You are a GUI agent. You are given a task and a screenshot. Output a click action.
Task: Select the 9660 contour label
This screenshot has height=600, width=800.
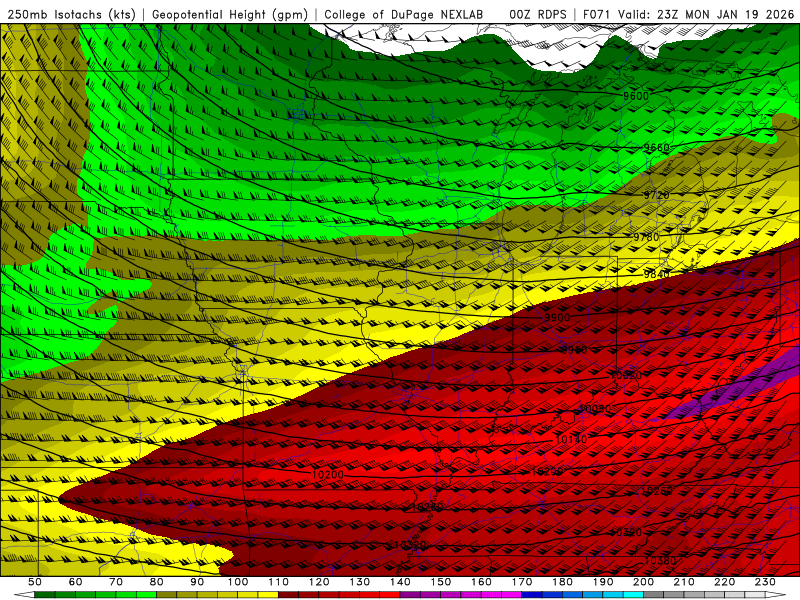[656, 147]
